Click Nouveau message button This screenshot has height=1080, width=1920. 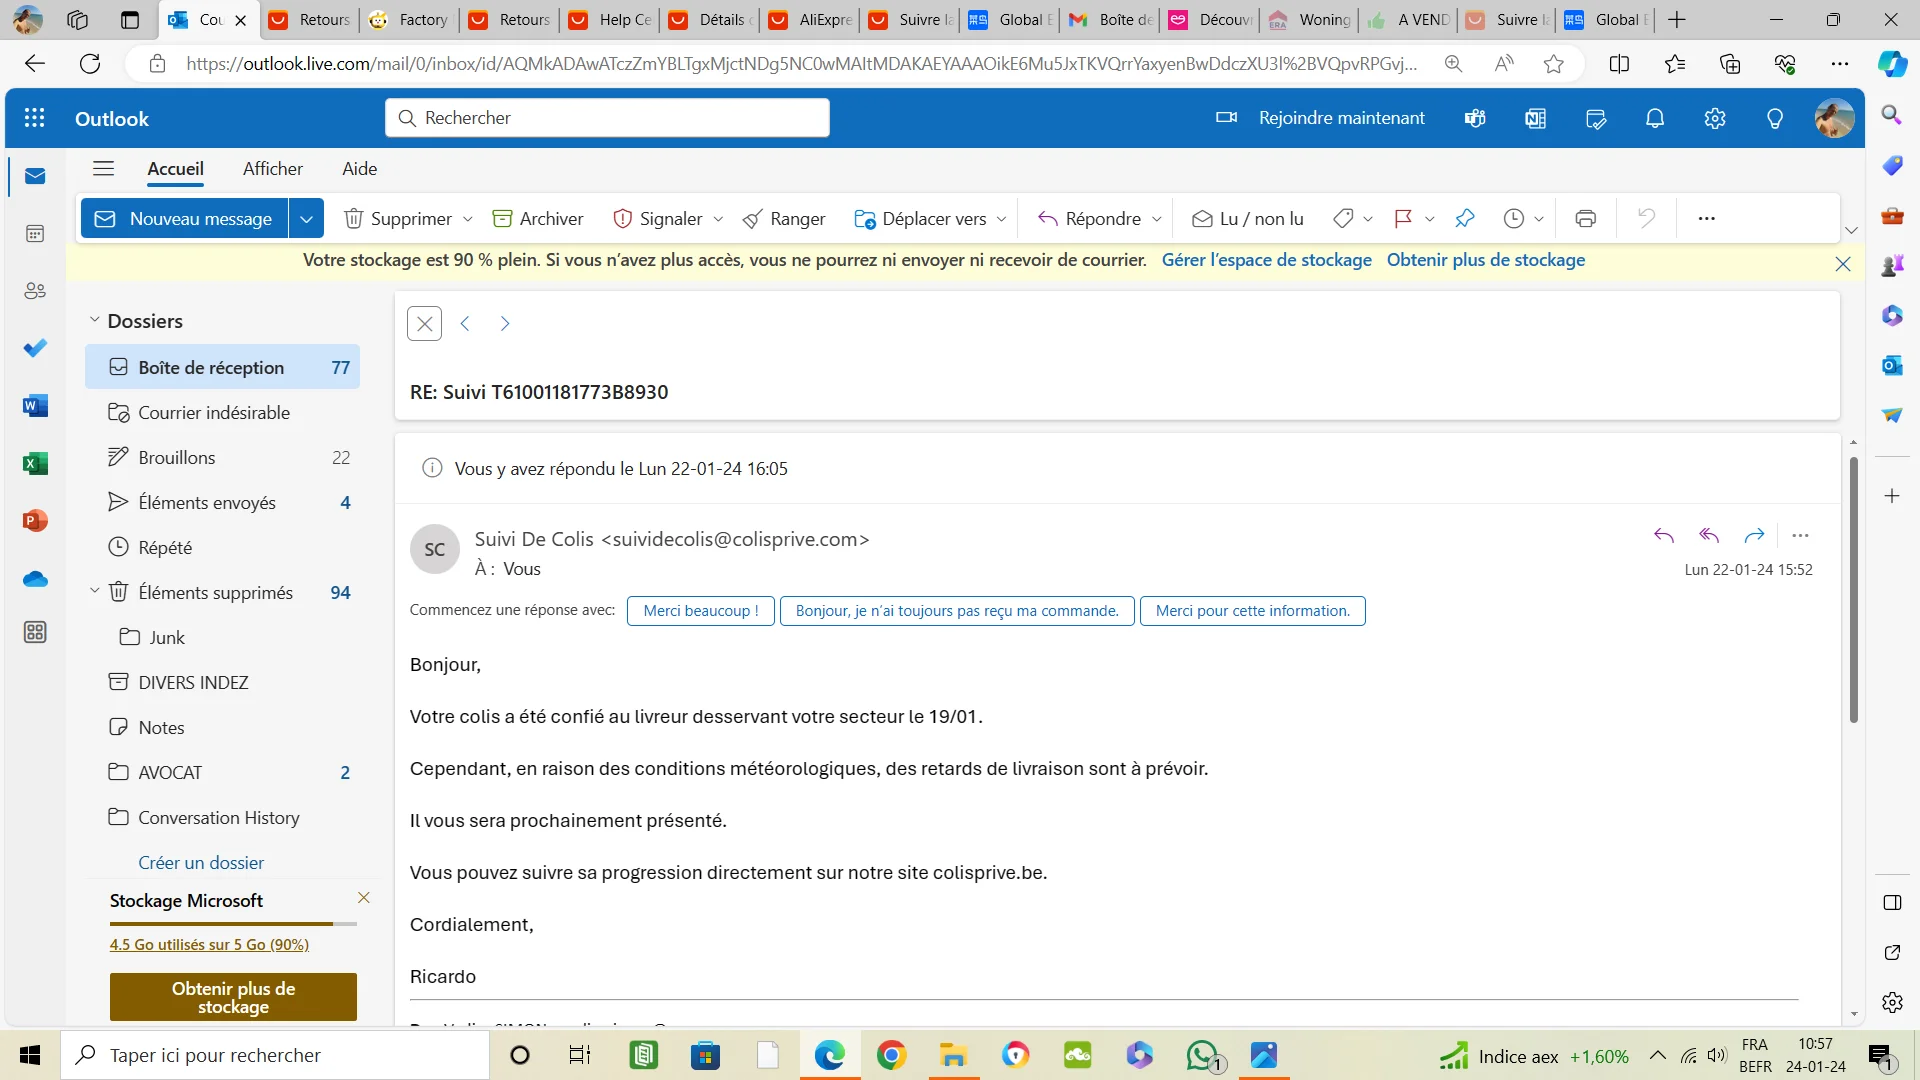pyautogui.click(x=185, y=218)
